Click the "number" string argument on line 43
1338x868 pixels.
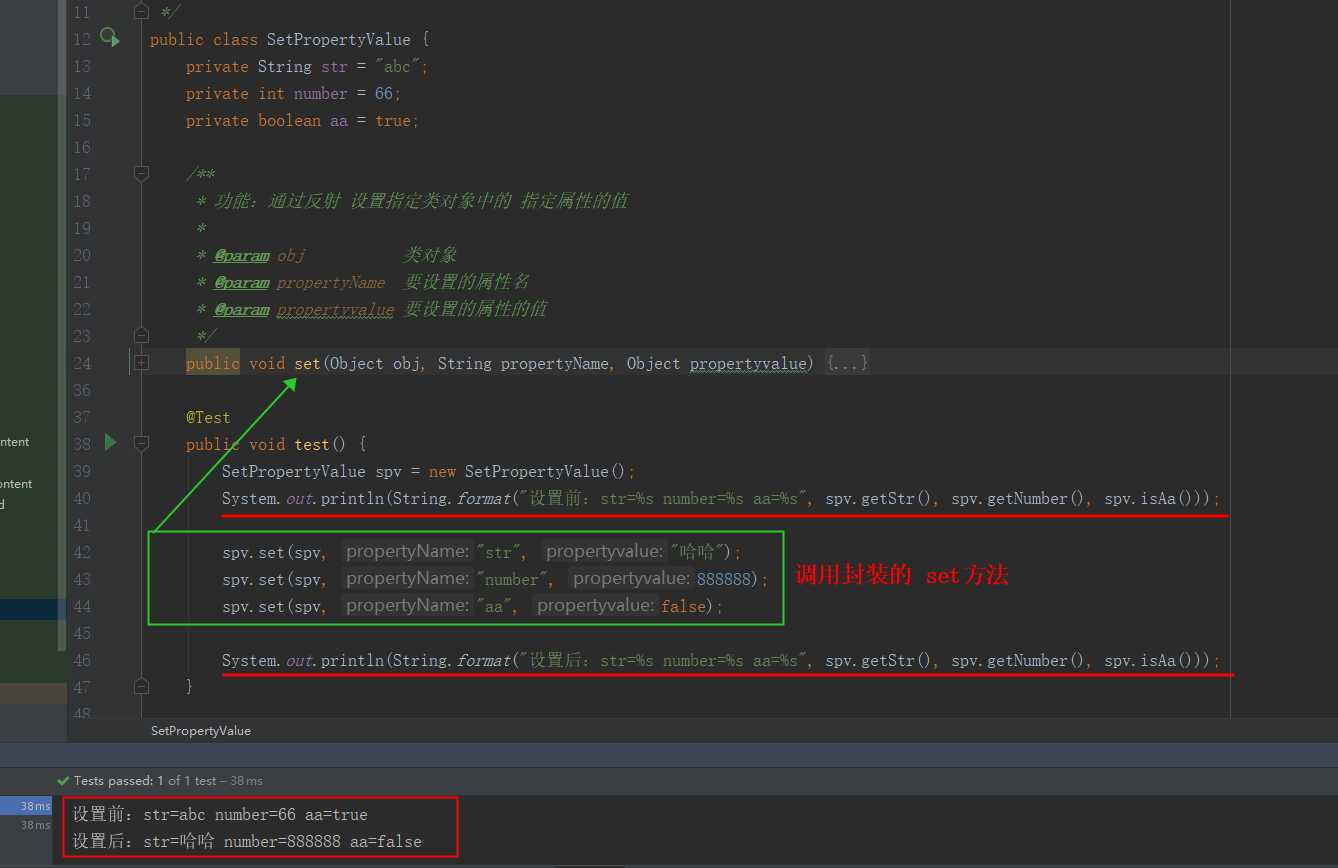[x=513, y=579]
